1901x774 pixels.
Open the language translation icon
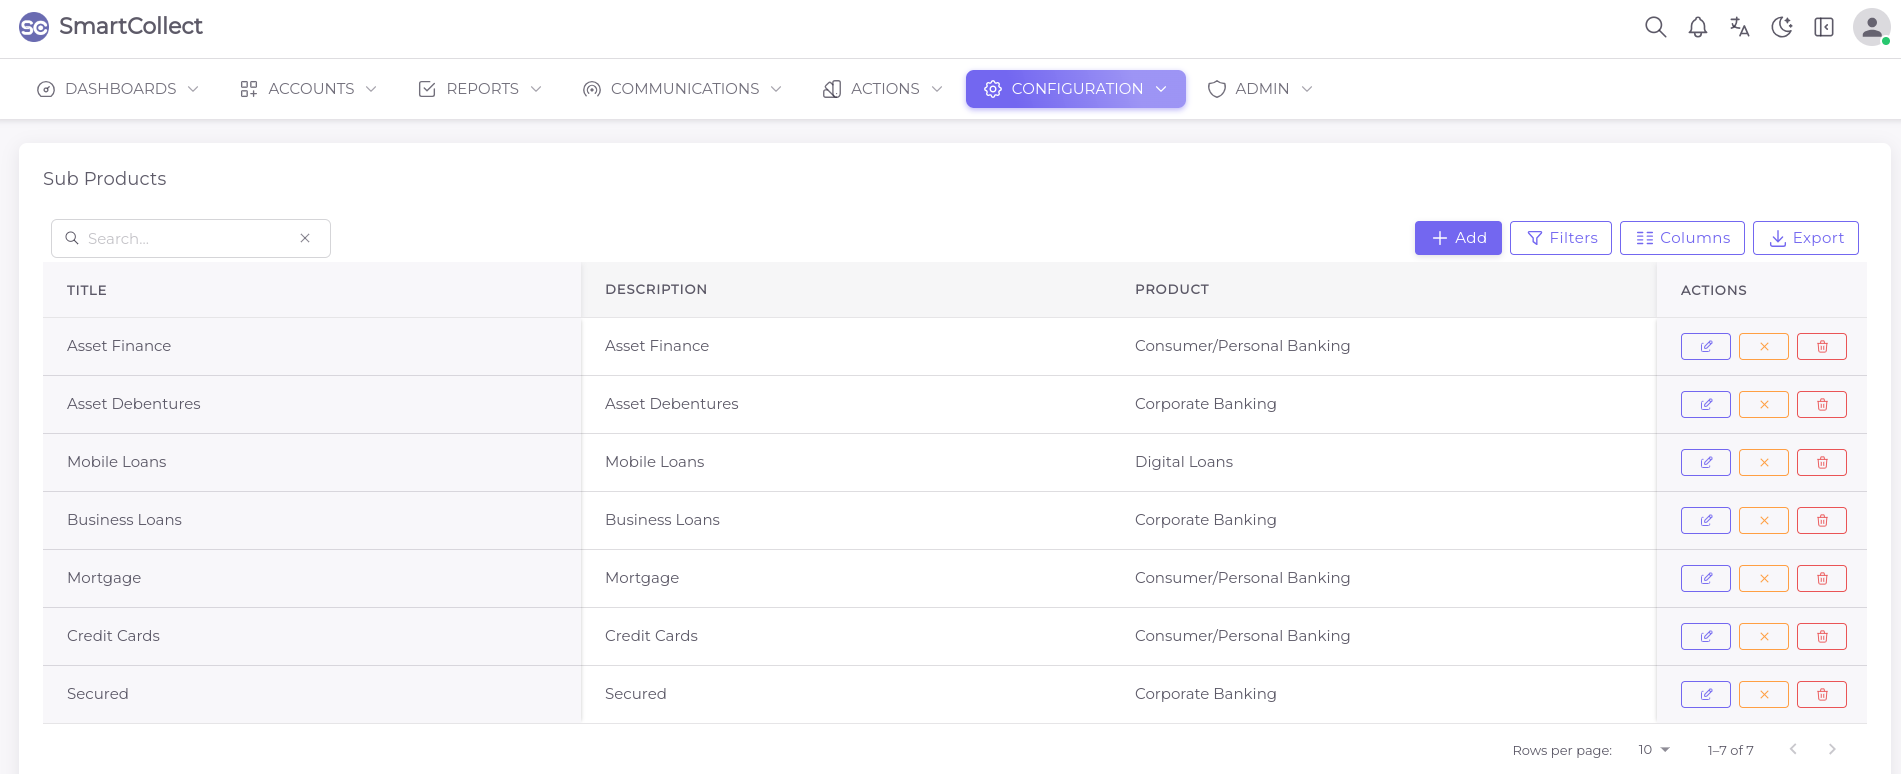click(x=1739, y=27)
